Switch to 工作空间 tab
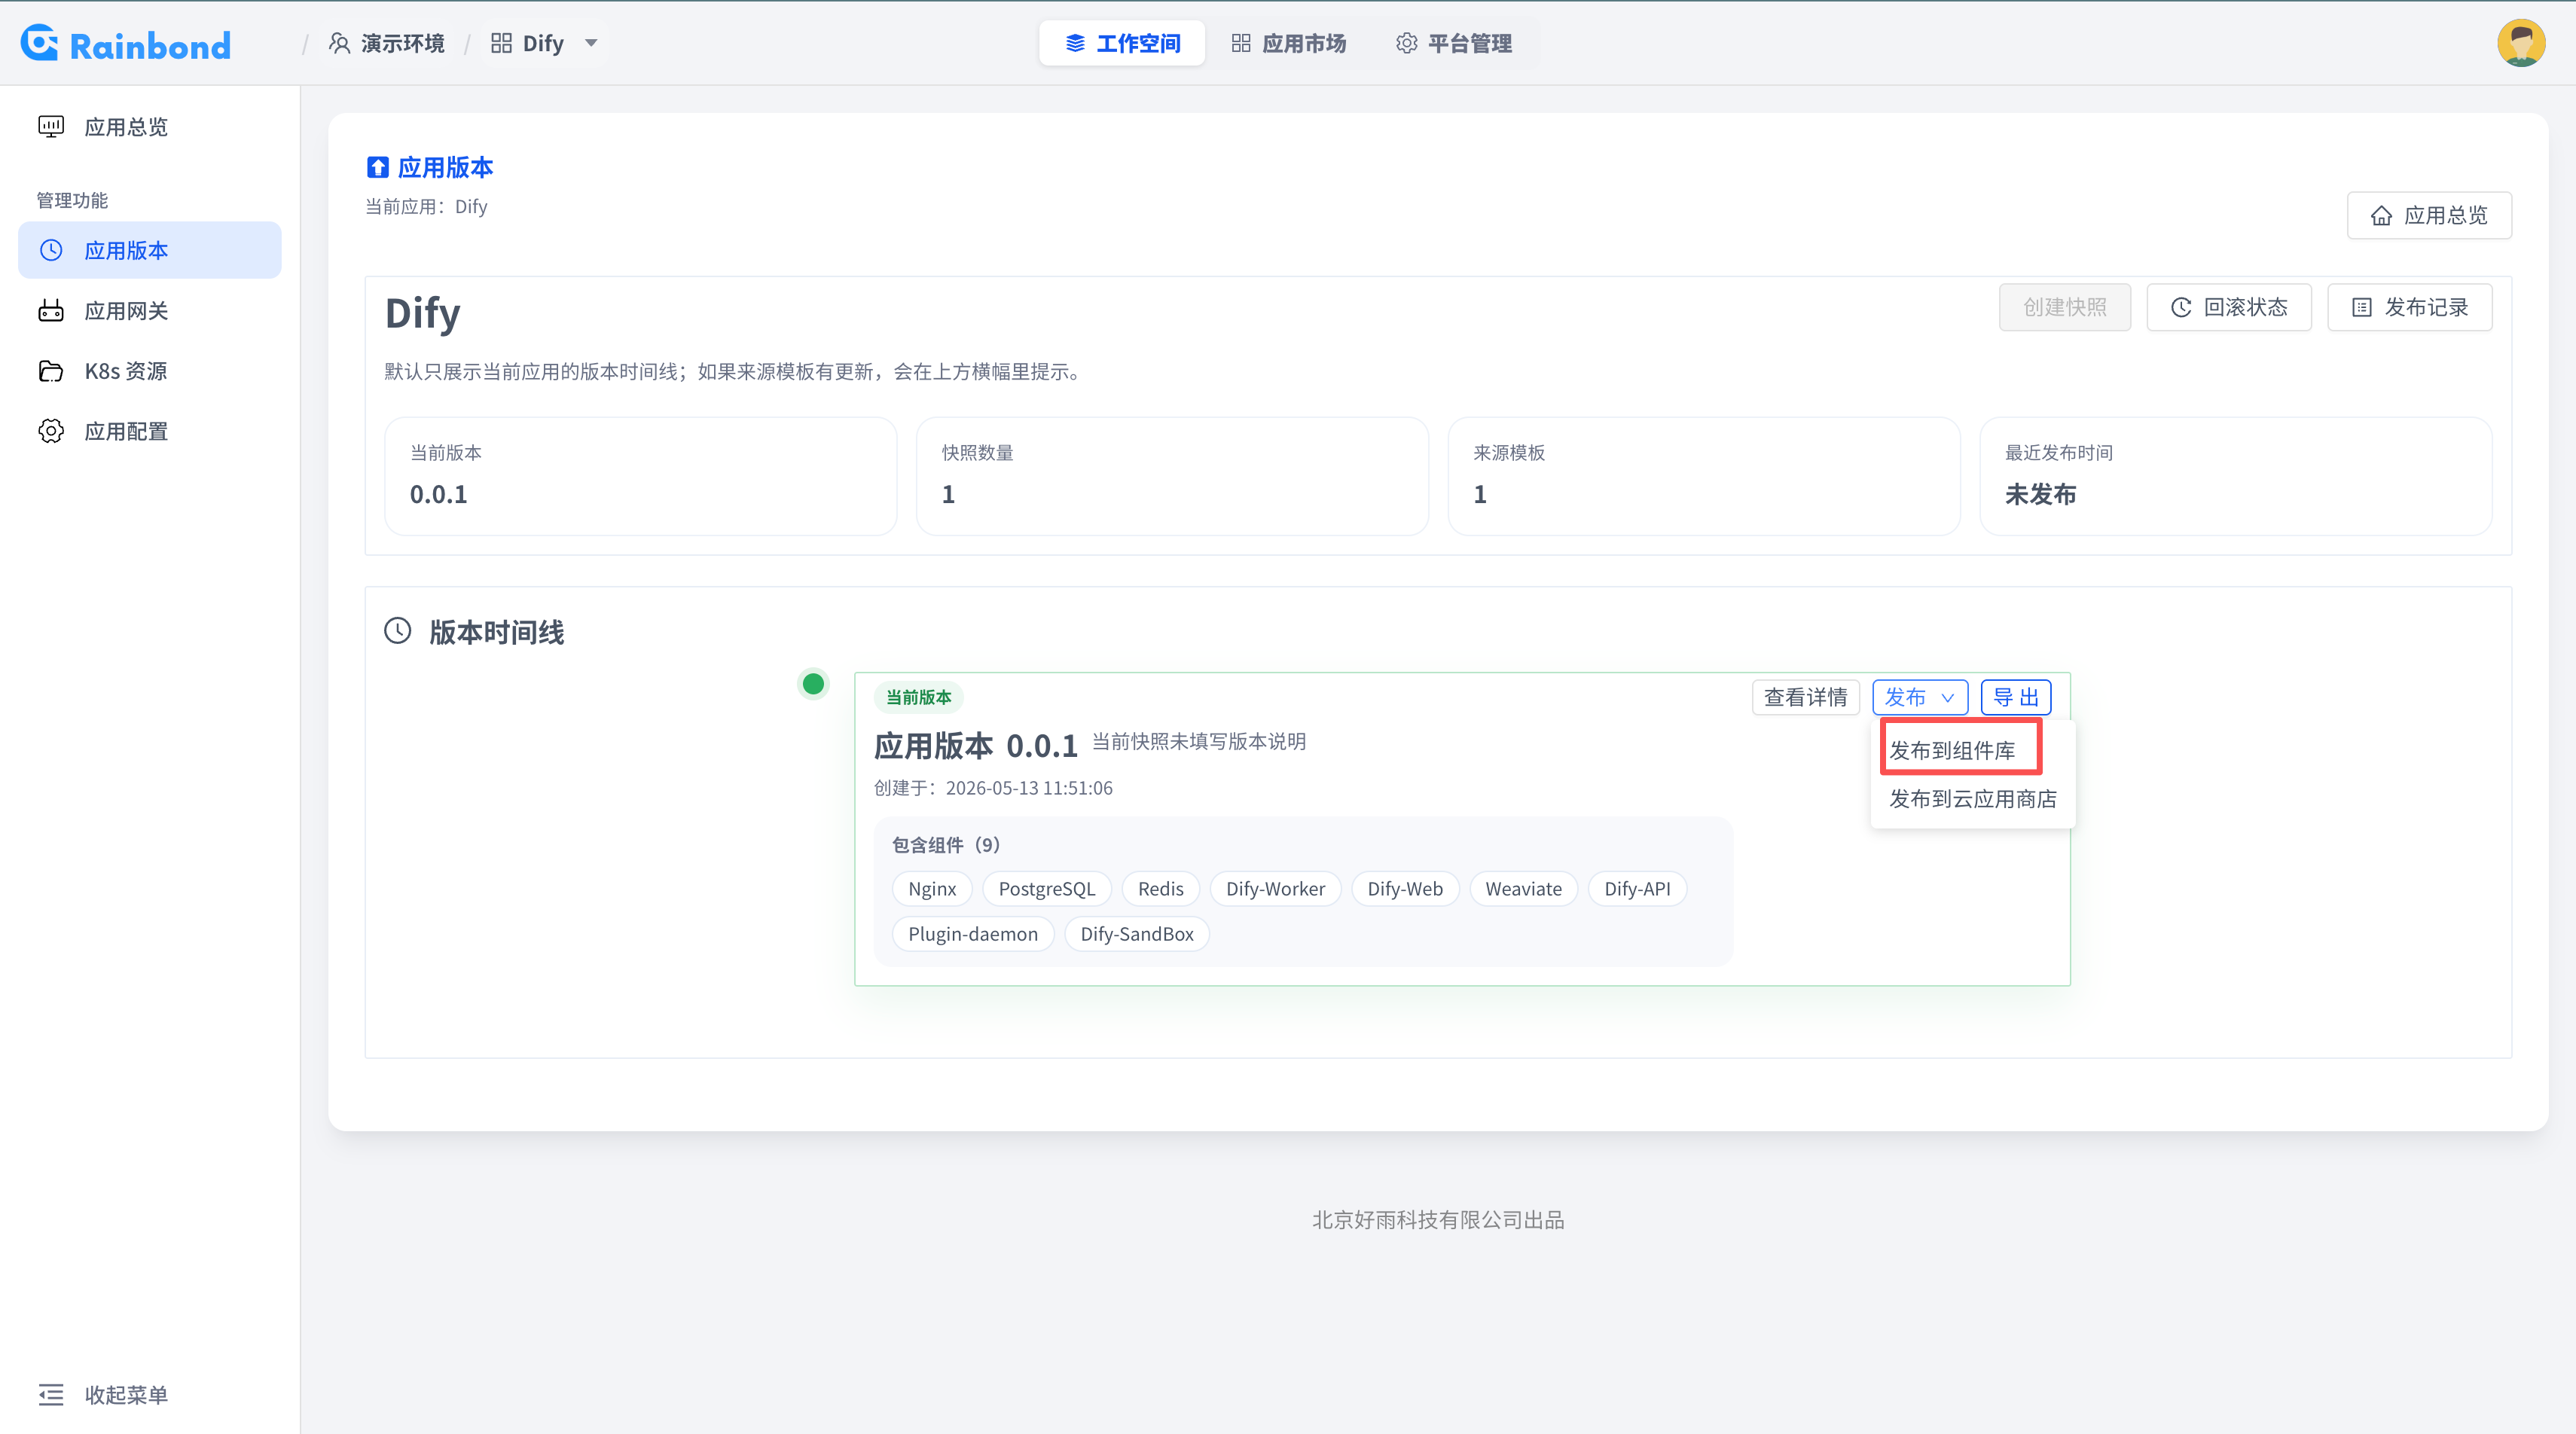Image resolution: width=2576 pixels, height=1434 pixels. (1122, 43)
